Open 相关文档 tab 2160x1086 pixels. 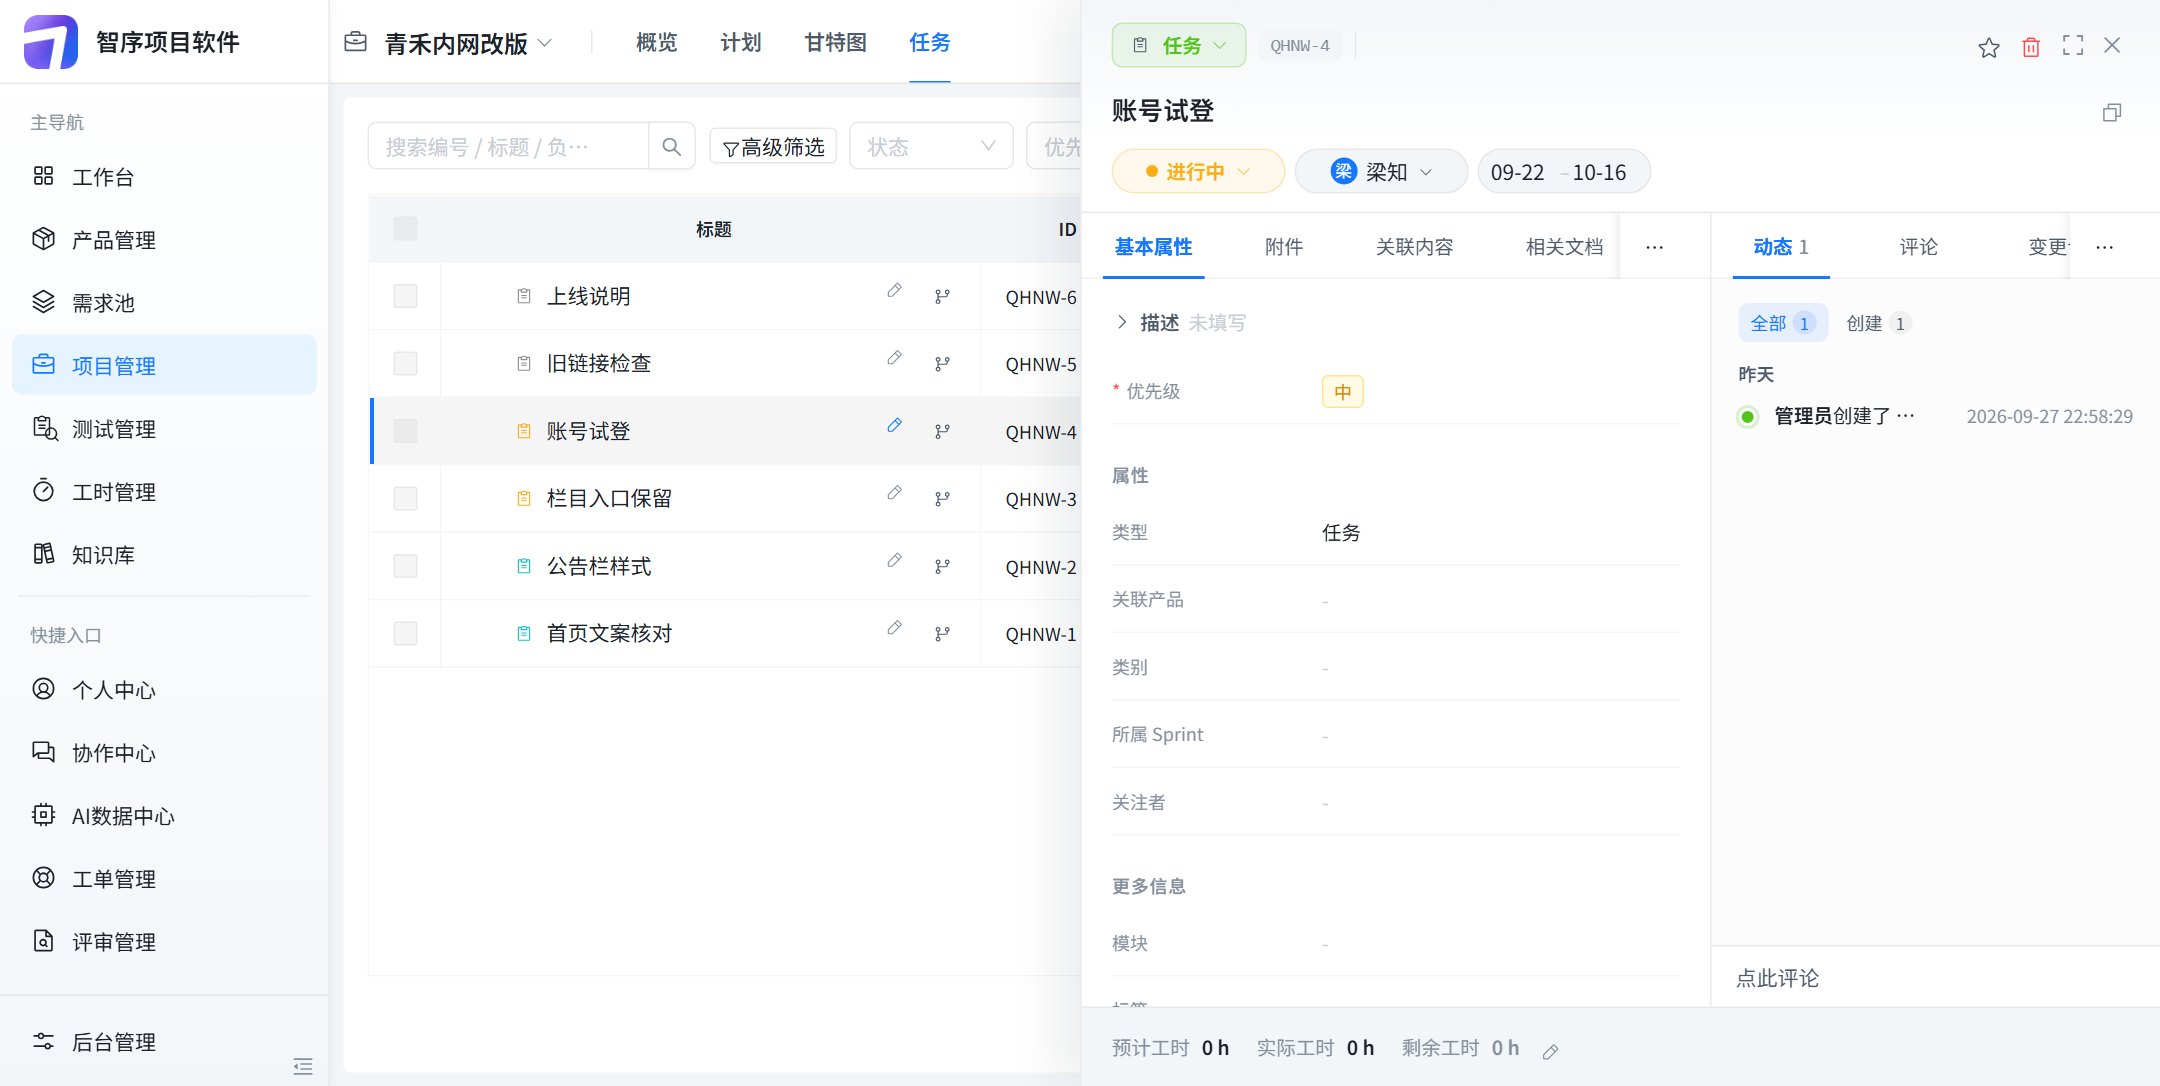coord(1564,247)
